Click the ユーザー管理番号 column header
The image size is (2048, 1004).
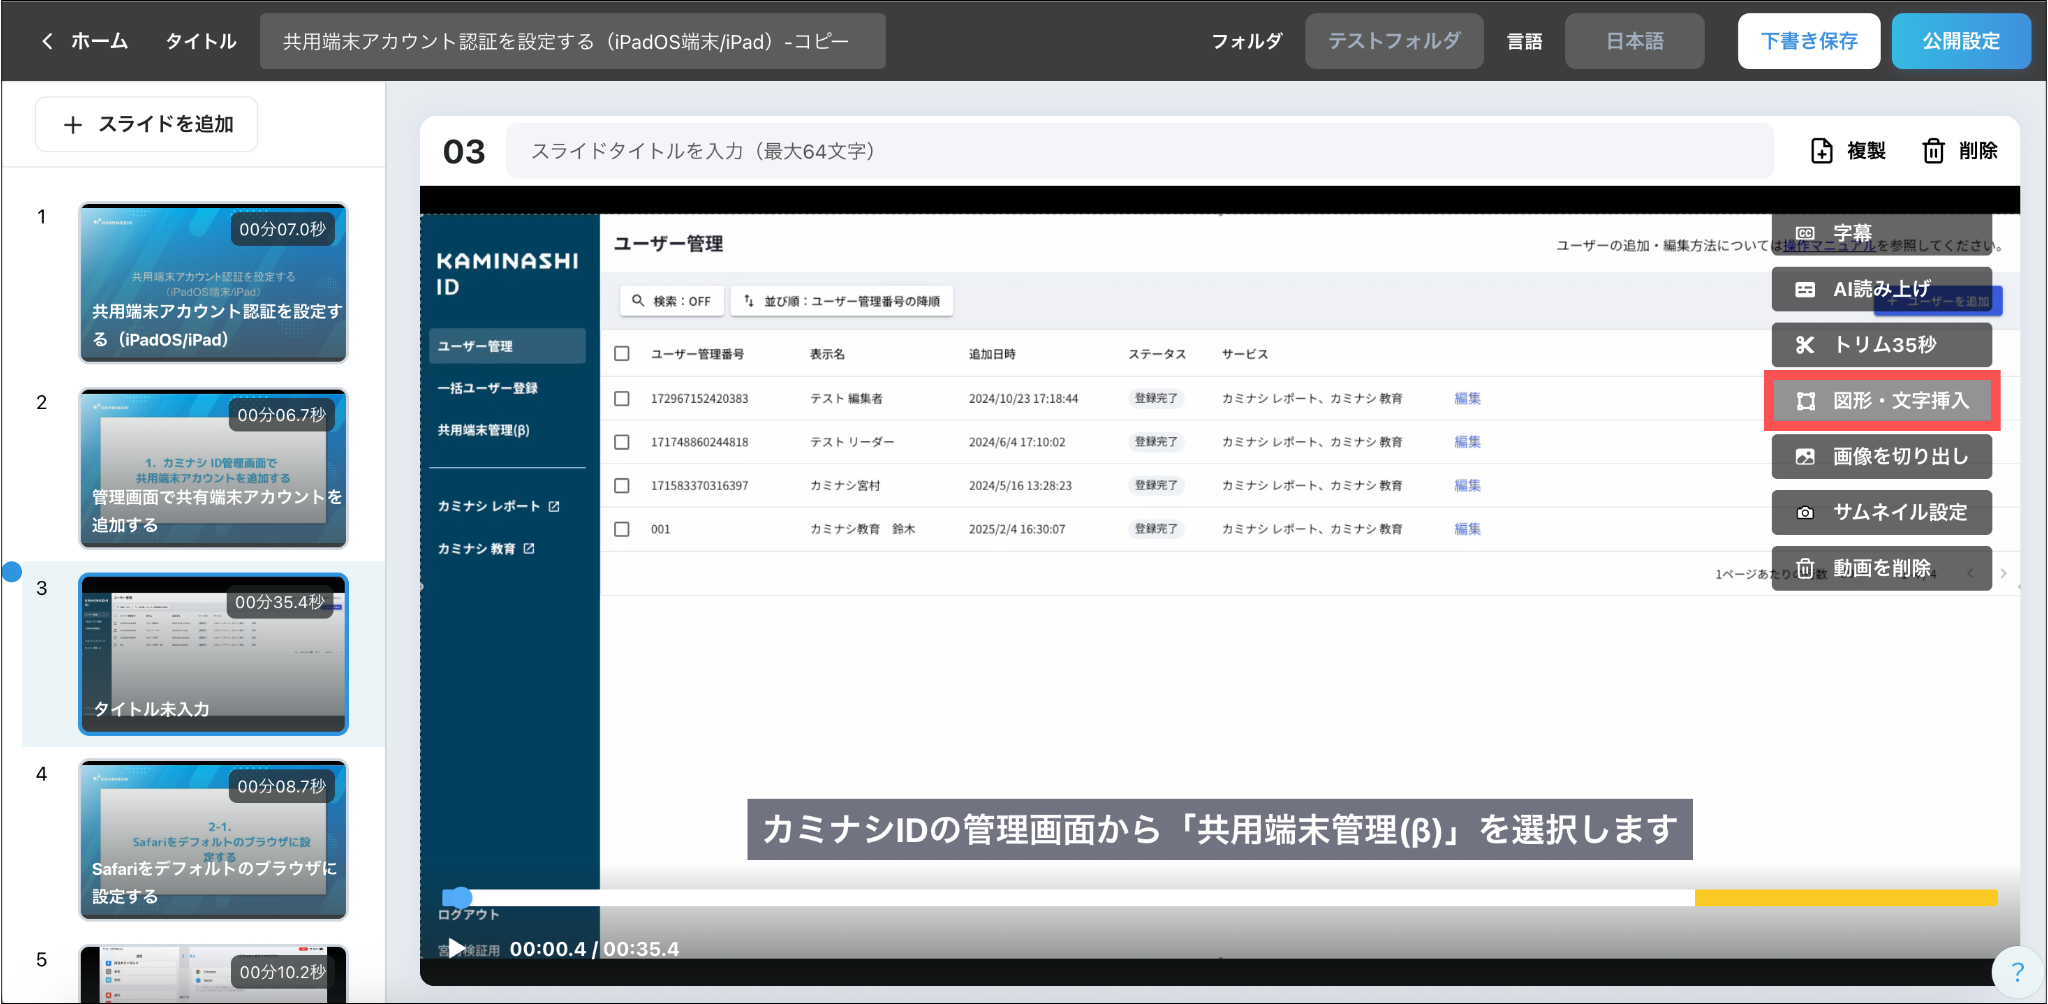tap(697, 354)
